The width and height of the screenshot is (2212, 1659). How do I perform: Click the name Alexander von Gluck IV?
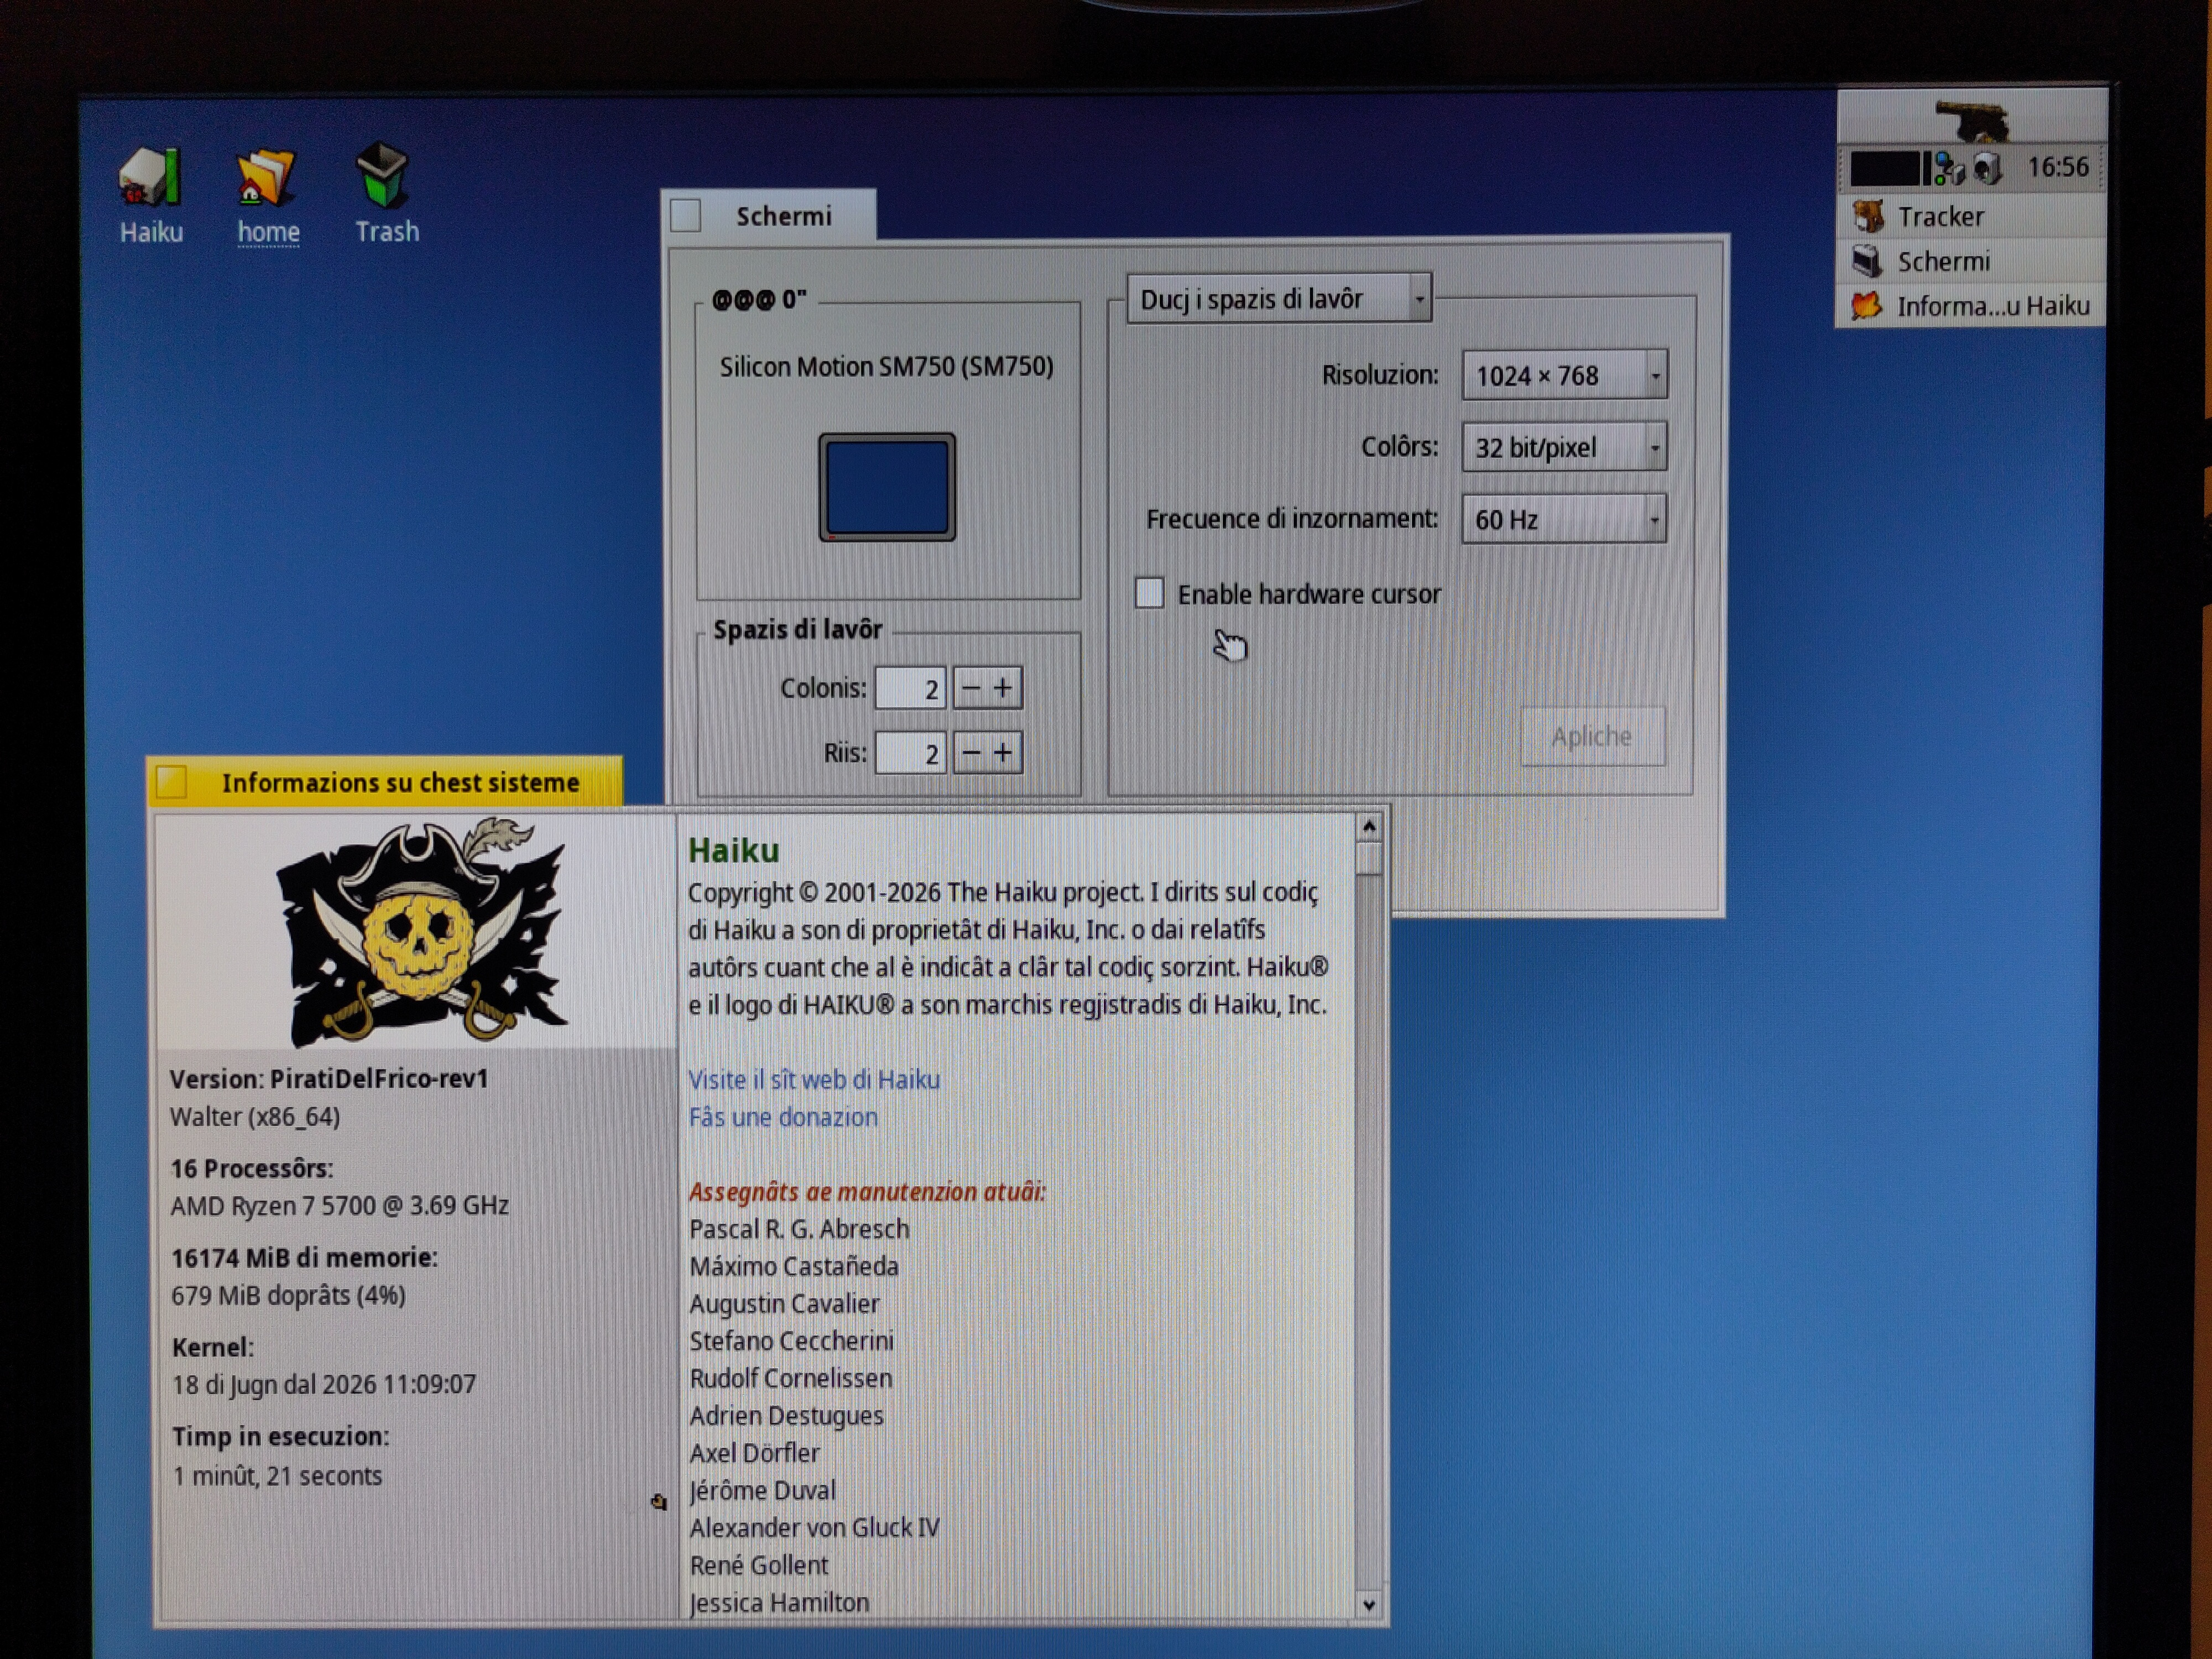point(815,1528)
